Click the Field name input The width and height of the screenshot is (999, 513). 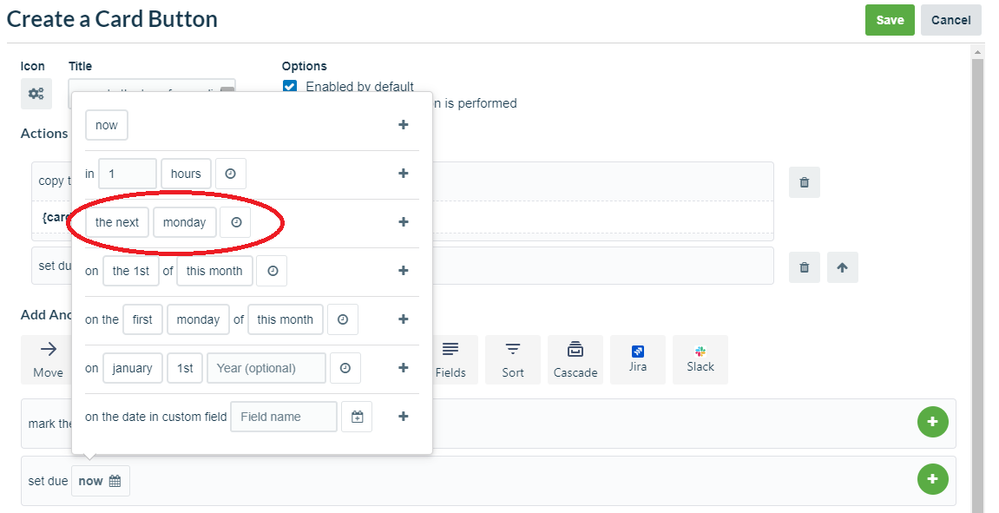point(284,417)
